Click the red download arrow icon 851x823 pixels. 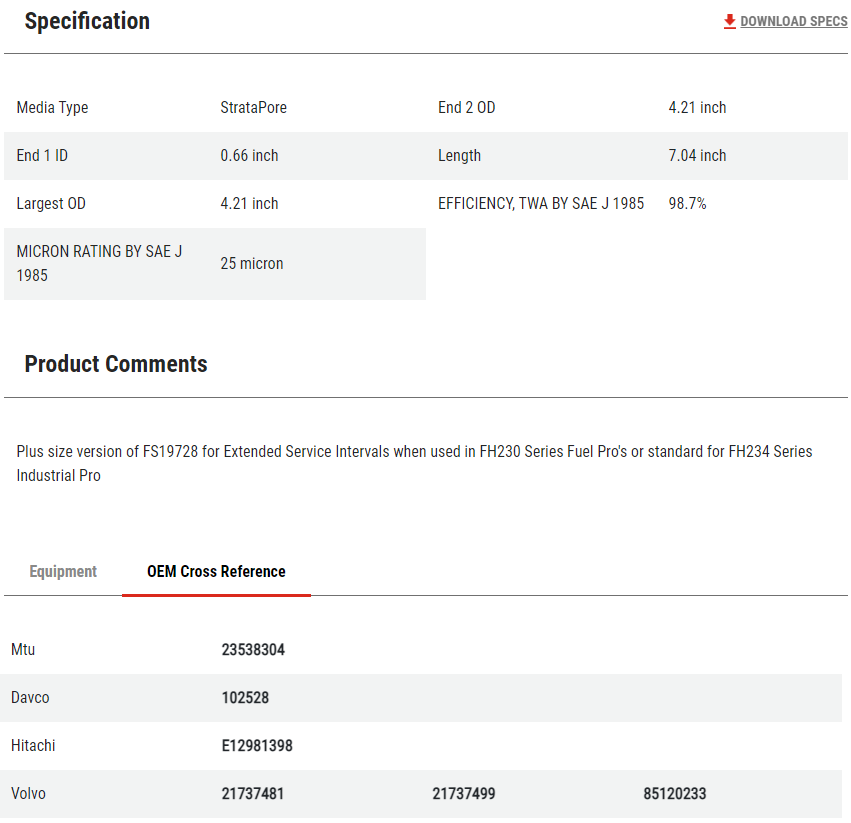point(729,21)
